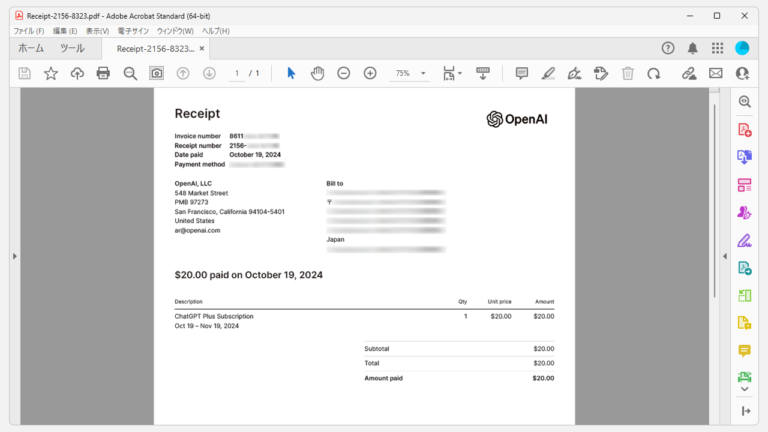Select the hand pan tool
Image resolution: width=768 pixels, height=432 pixels.
317,73
